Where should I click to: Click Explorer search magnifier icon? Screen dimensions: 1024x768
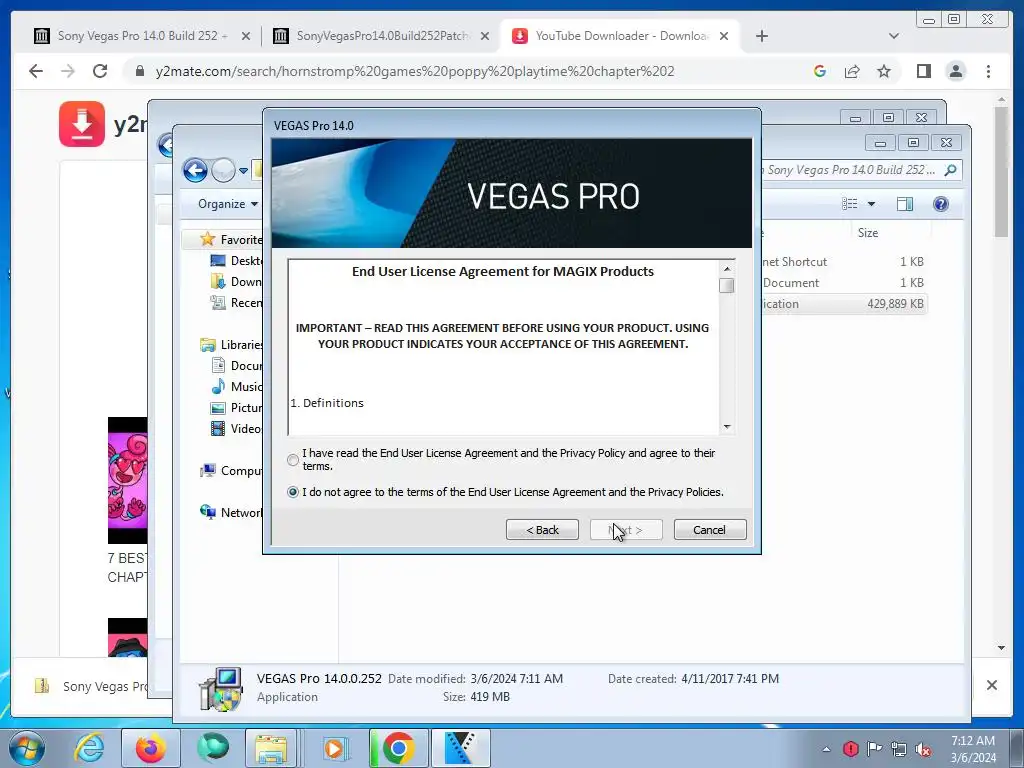(x=951, y=170)
